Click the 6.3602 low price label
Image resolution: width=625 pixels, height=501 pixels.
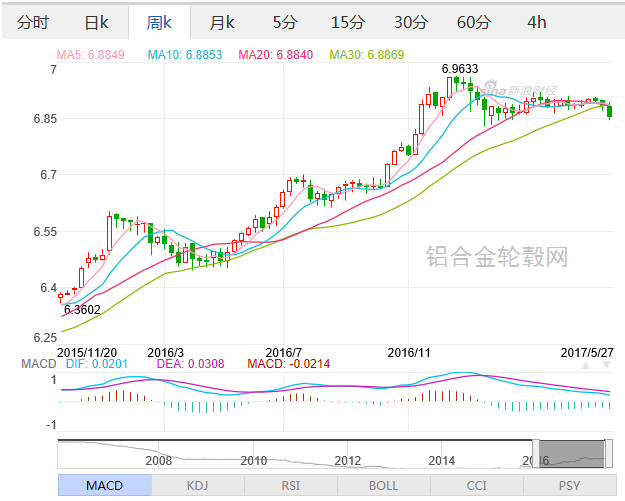pos(82,310)
